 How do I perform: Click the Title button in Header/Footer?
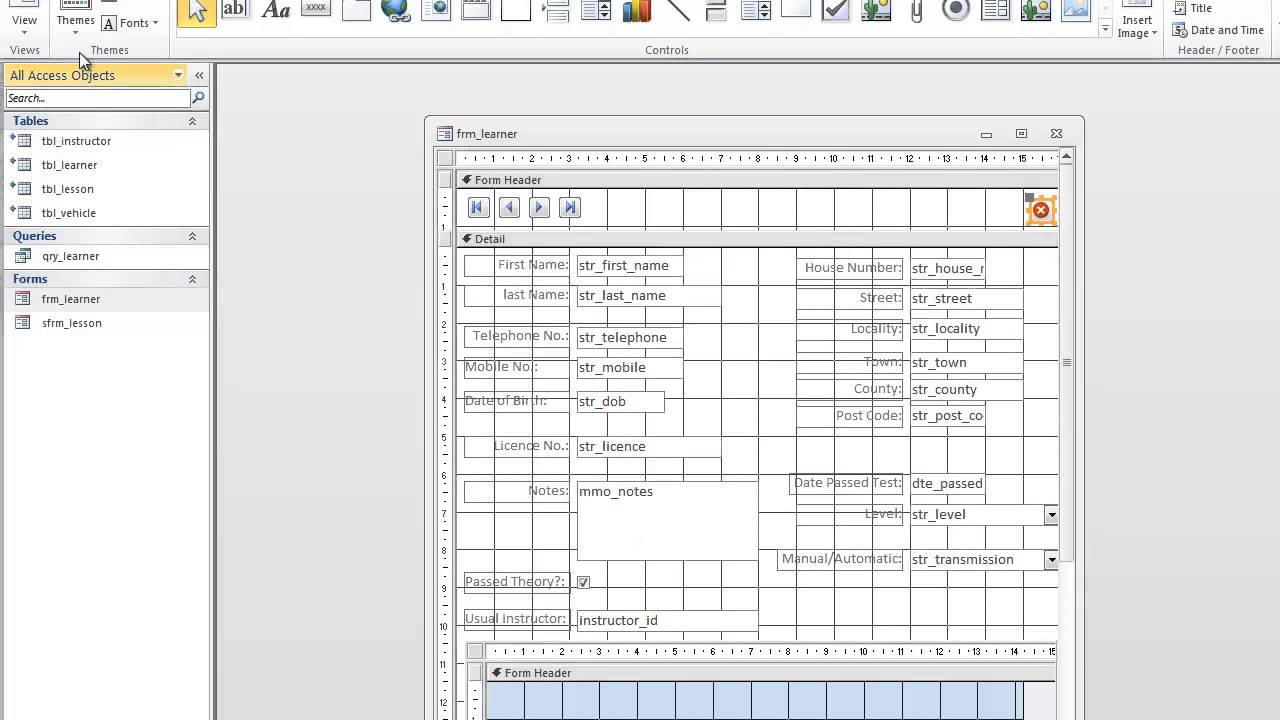coord(1192,8)
